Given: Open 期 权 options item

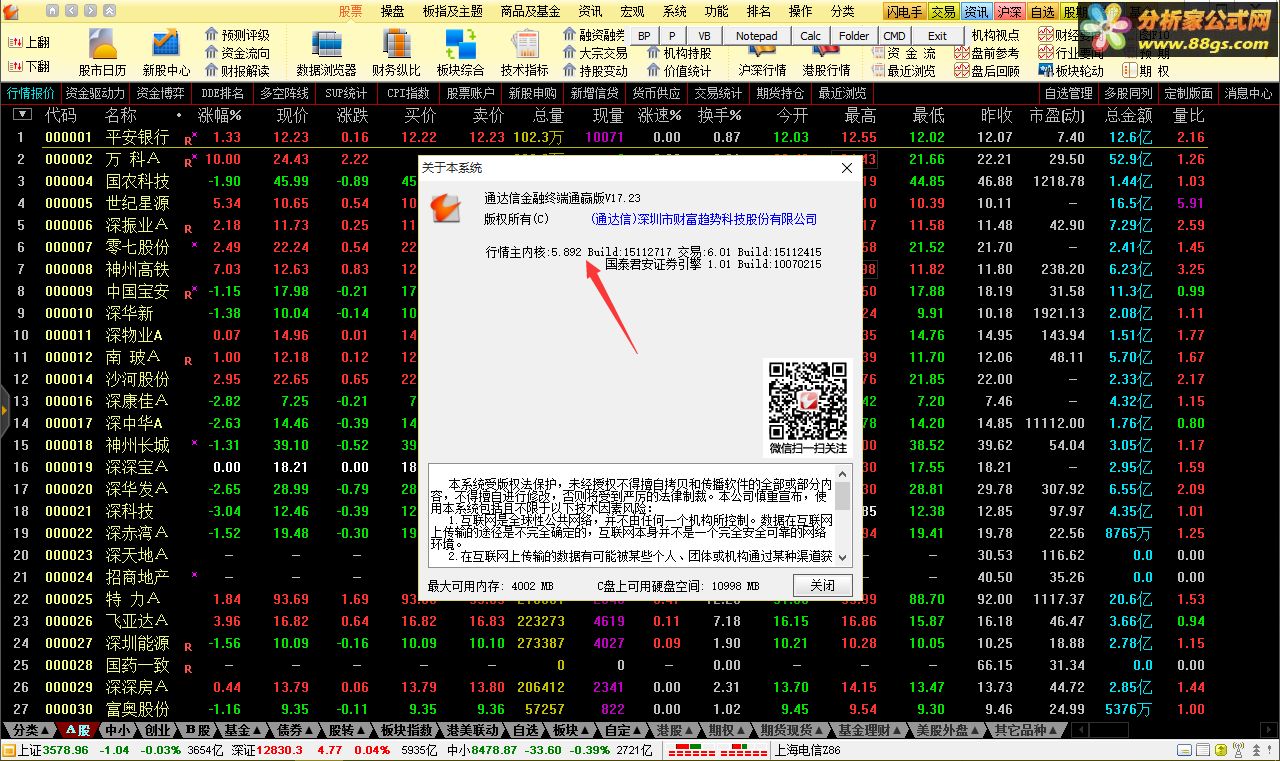Looking at the screenshot, I should [x=1145, y=71].
